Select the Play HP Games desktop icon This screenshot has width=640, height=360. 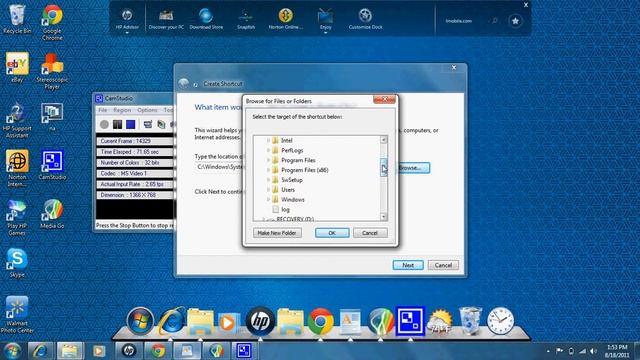[17, 217]
